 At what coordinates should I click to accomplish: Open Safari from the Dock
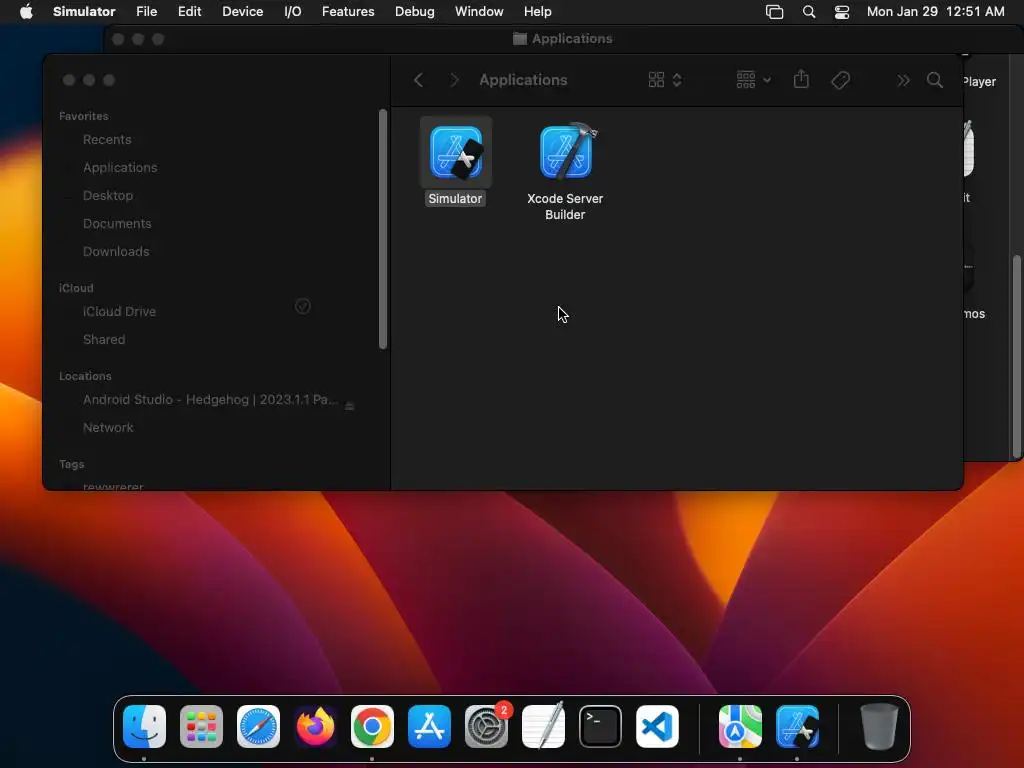click(x=259, y=727)
